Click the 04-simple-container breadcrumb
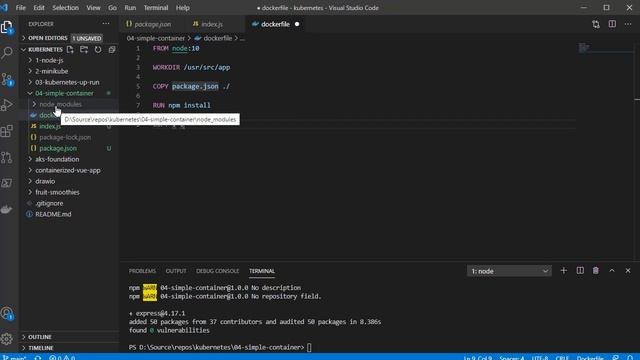 tap(156, 38)
